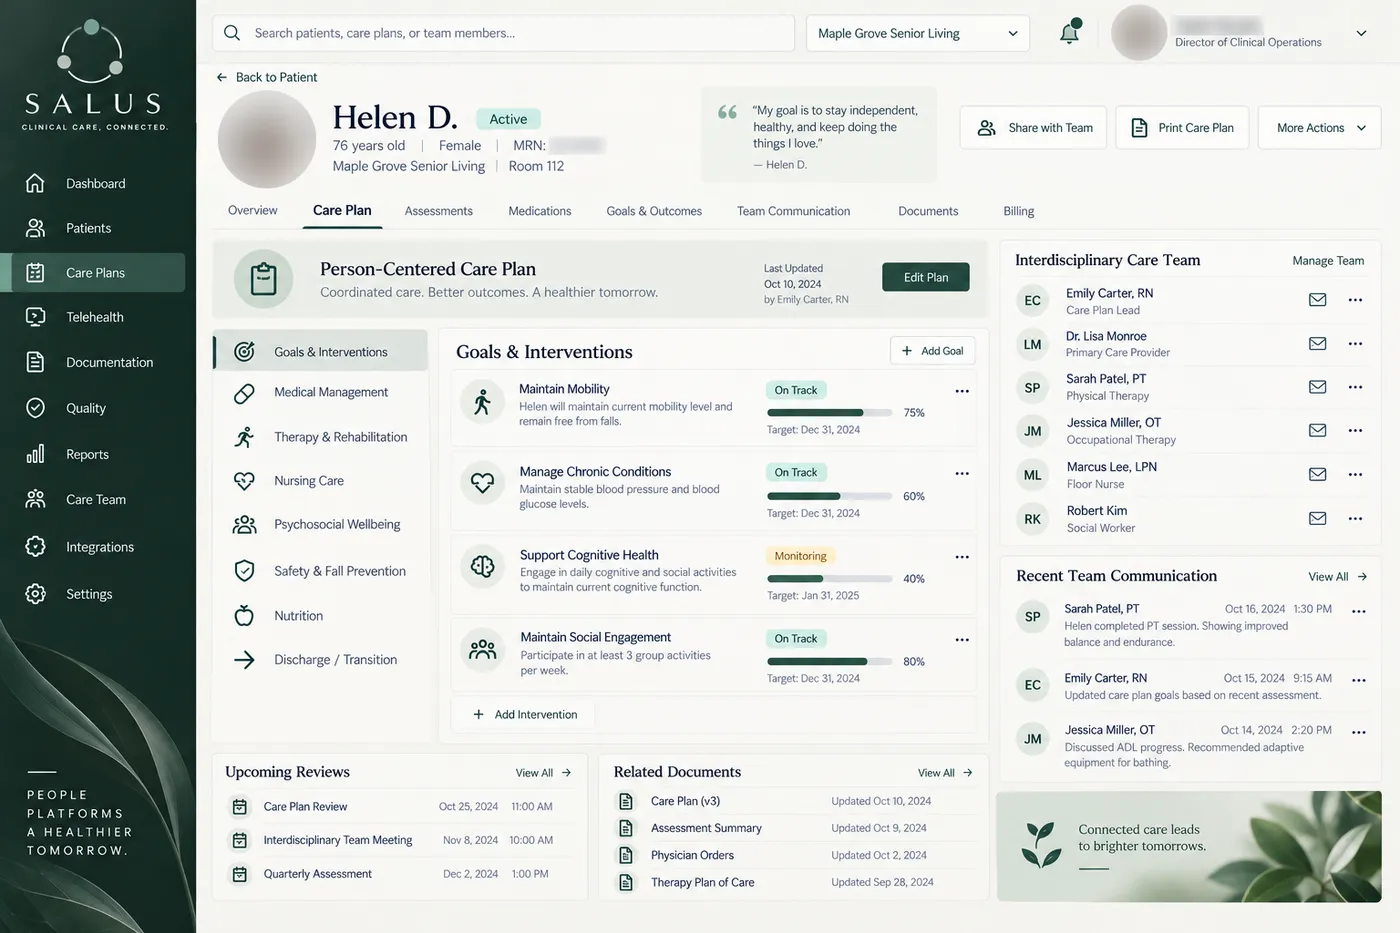Switch to the Overview tab
Screen dimensions: 1400x933
pos(253,211)
